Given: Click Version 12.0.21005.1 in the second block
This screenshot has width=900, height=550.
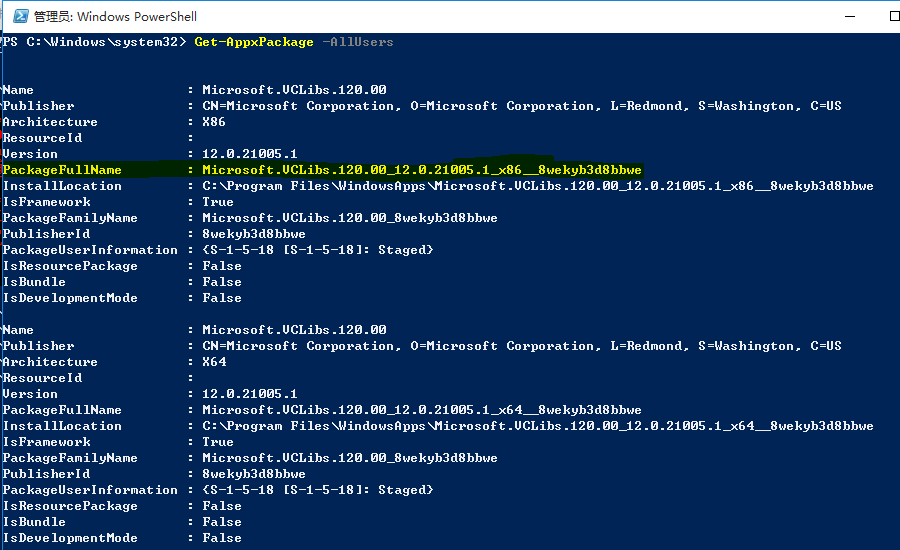Looking at the screenshot, I should point(249,394).
